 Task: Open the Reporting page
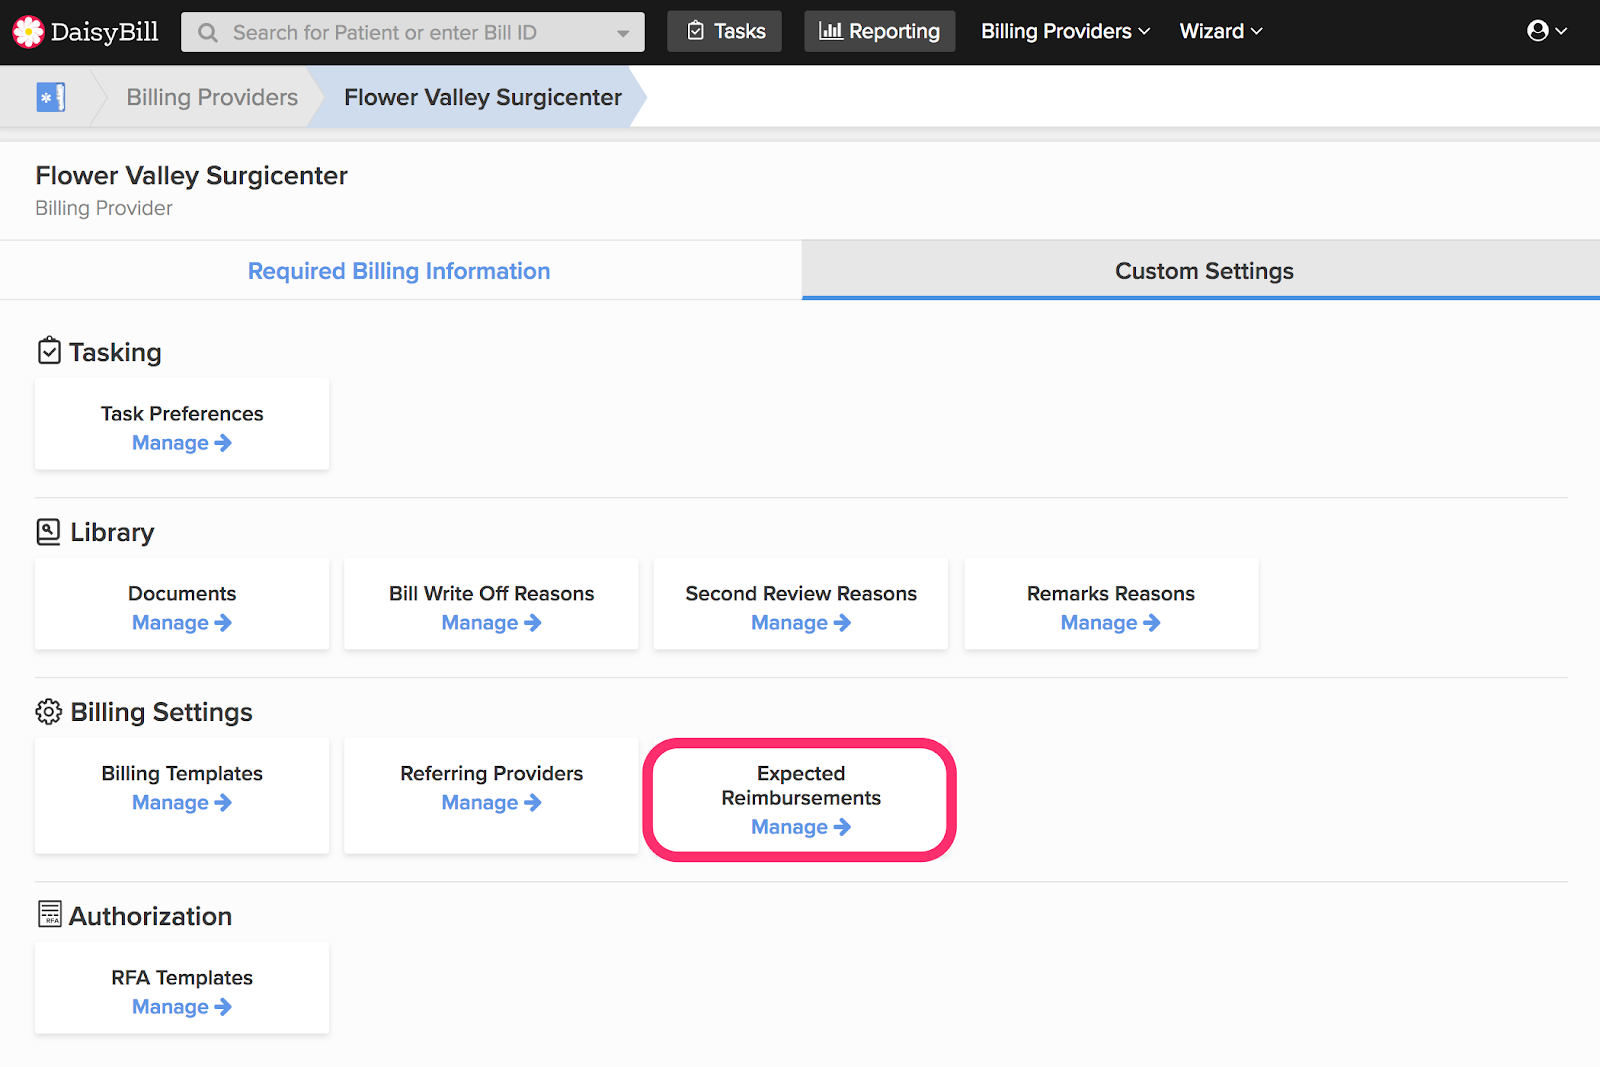(x=880, y=31)
